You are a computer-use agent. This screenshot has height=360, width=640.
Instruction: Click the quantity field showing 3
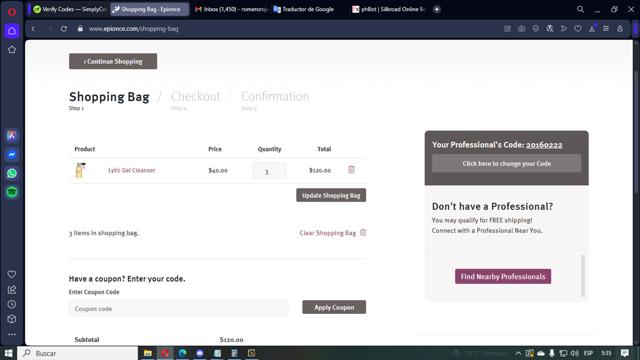[x=269, y=171]
